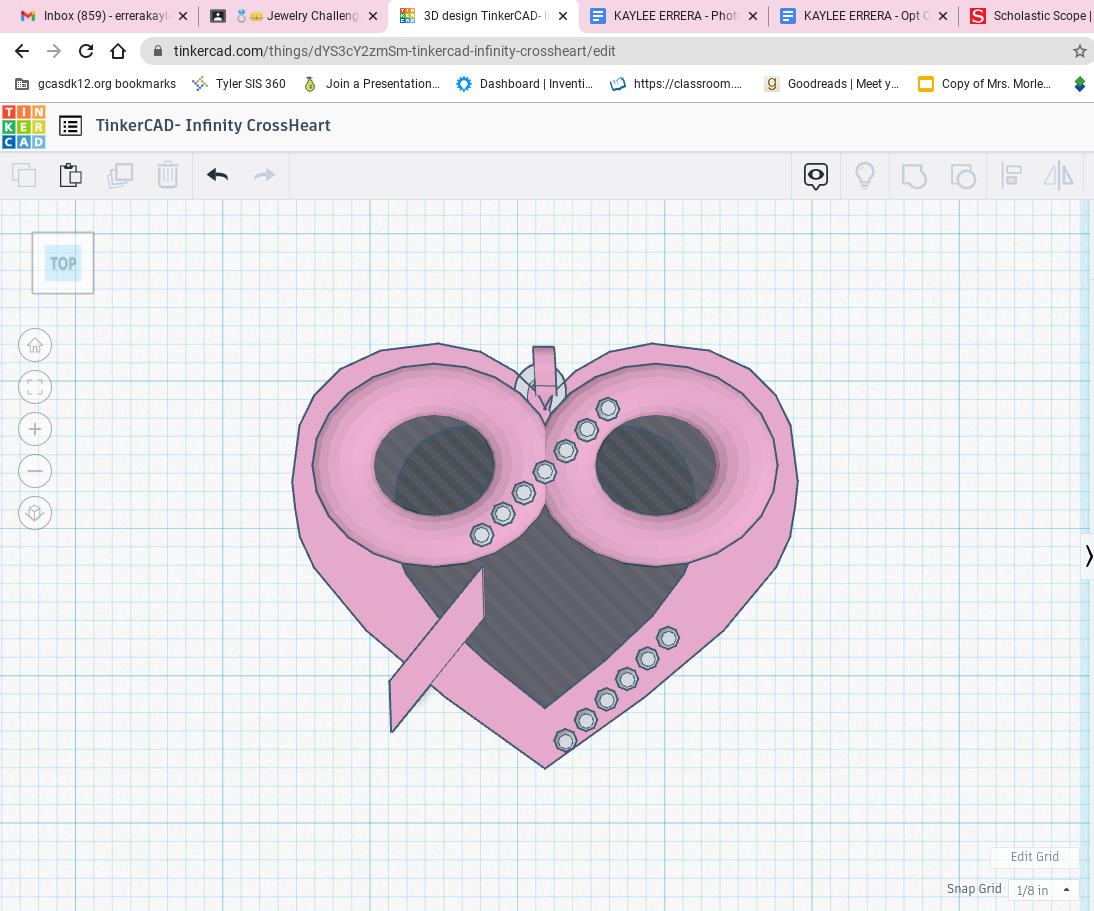Zoom out with the minus button
The height and width of the screenshot is (911, 1094).
[35, 471]
